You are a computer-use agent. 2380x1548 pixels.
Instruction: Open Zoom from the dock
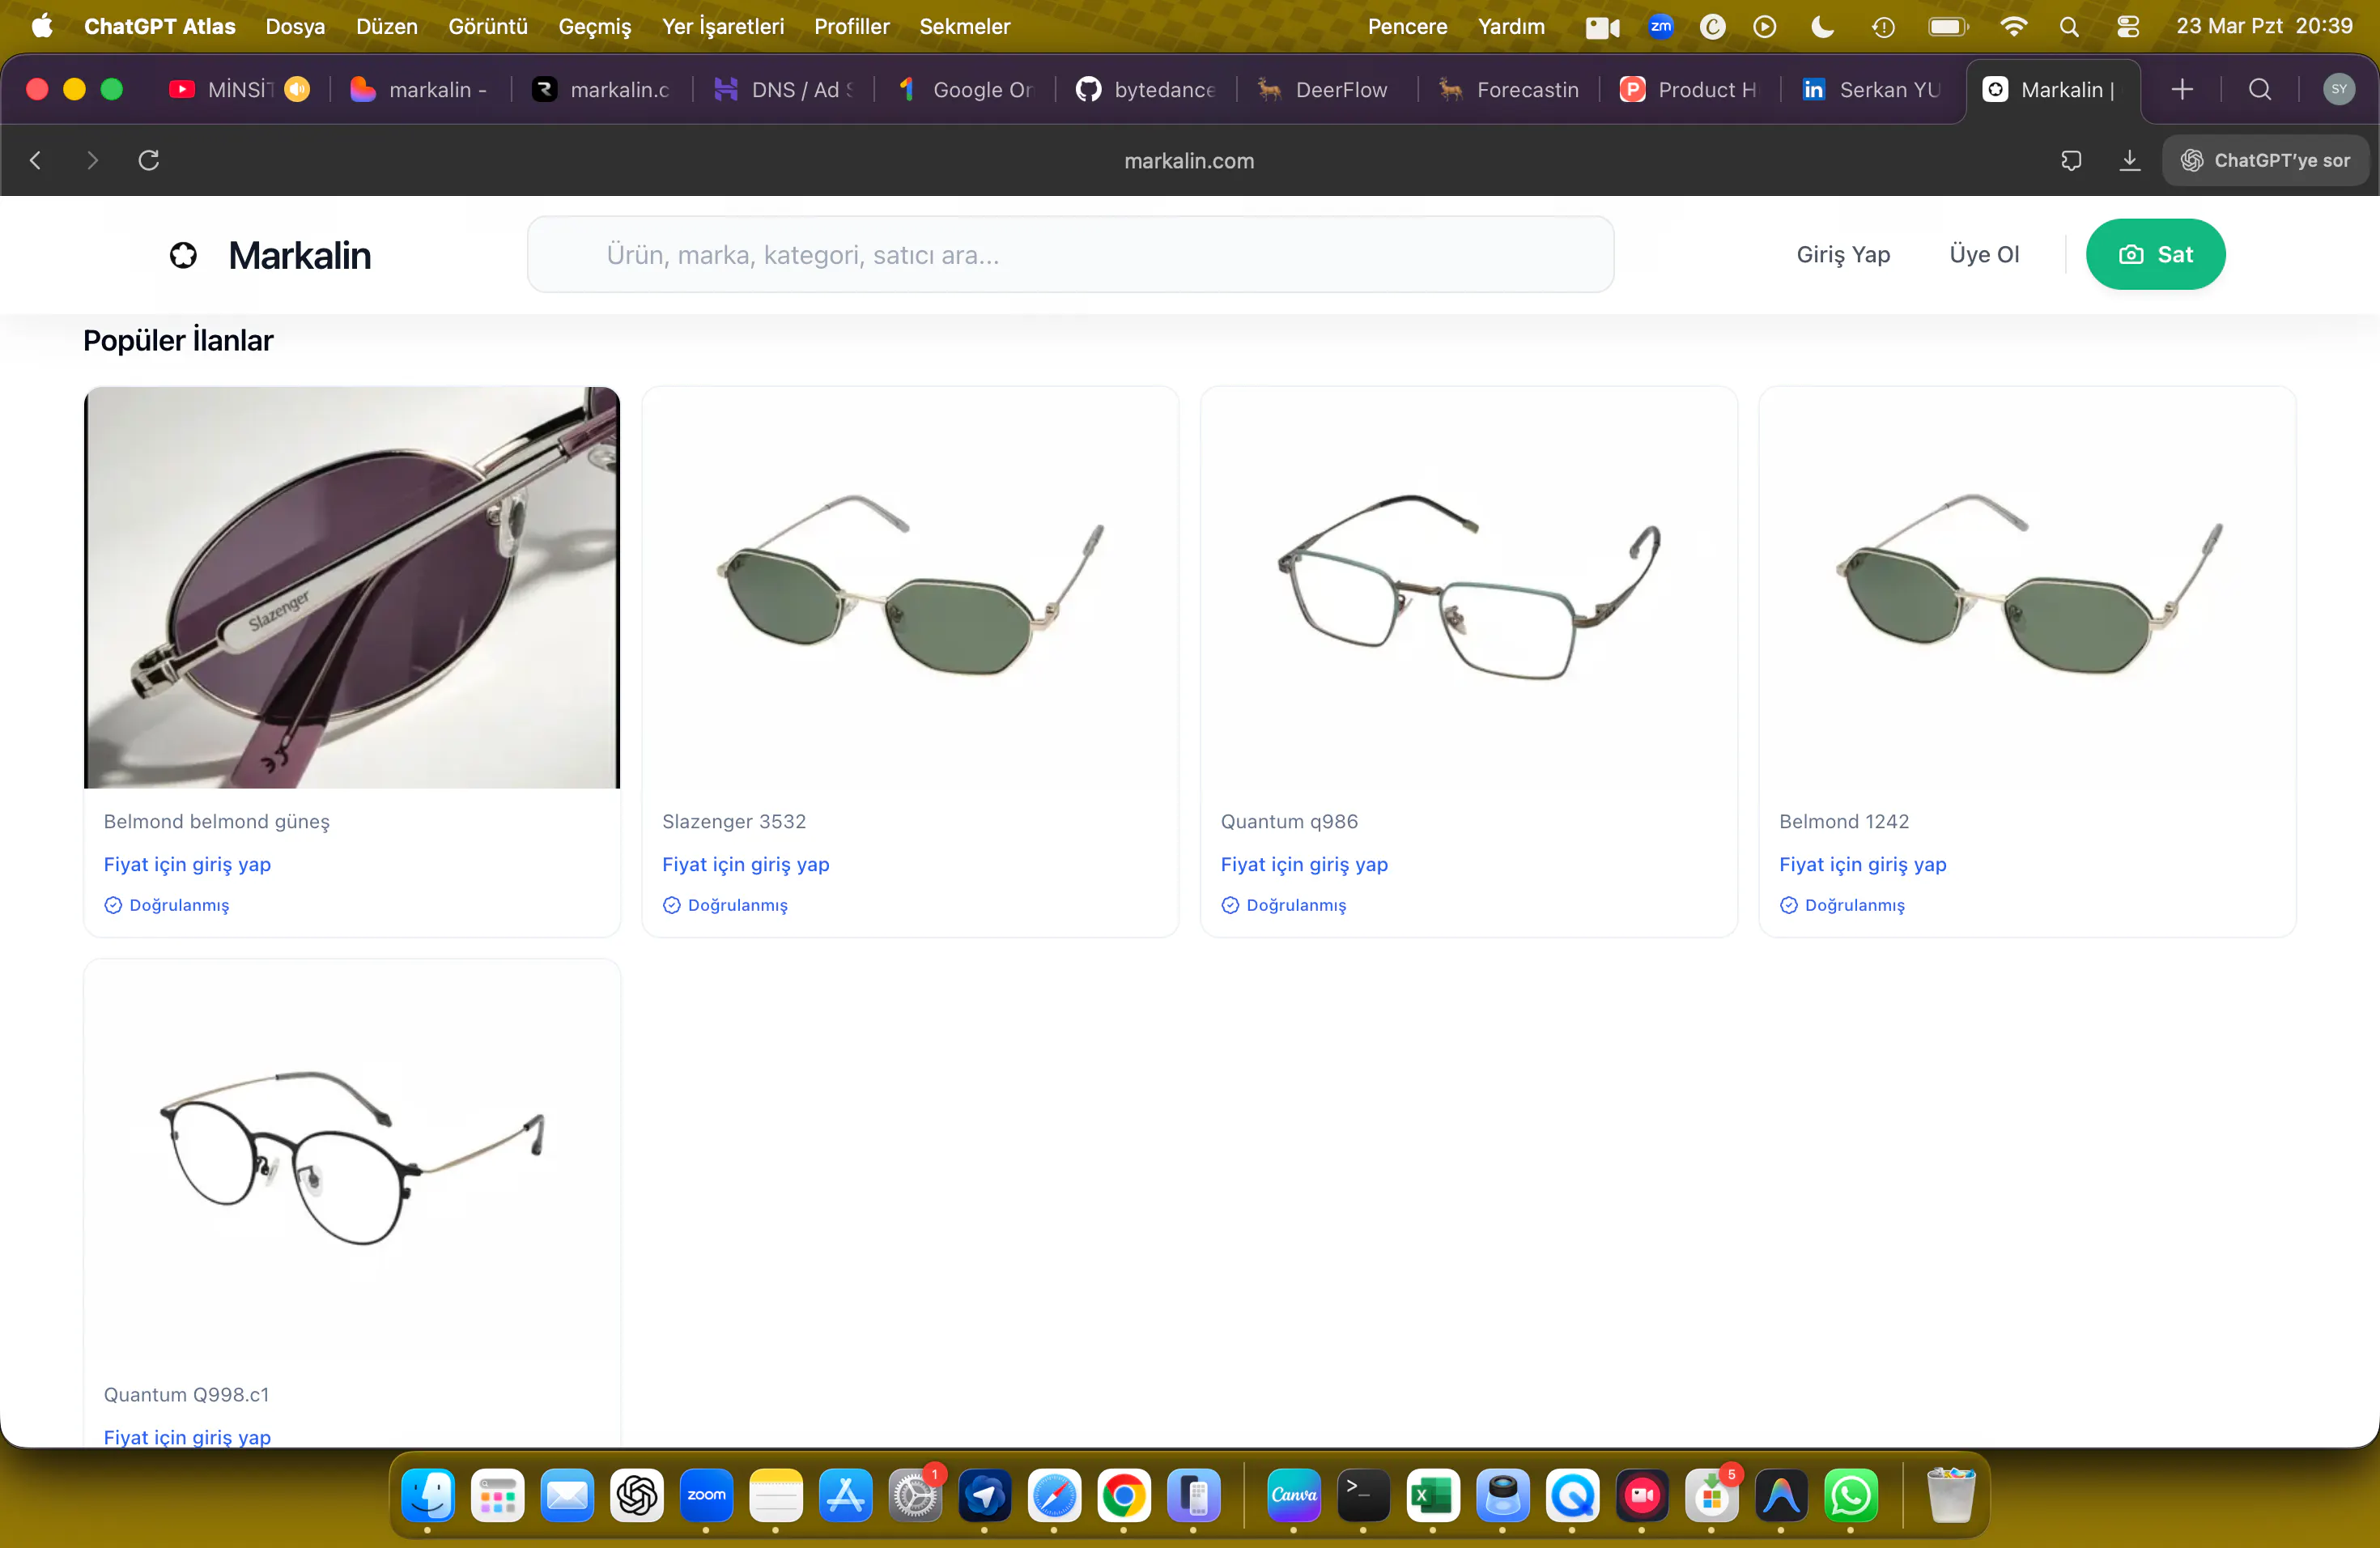(x=706, y=1496)
